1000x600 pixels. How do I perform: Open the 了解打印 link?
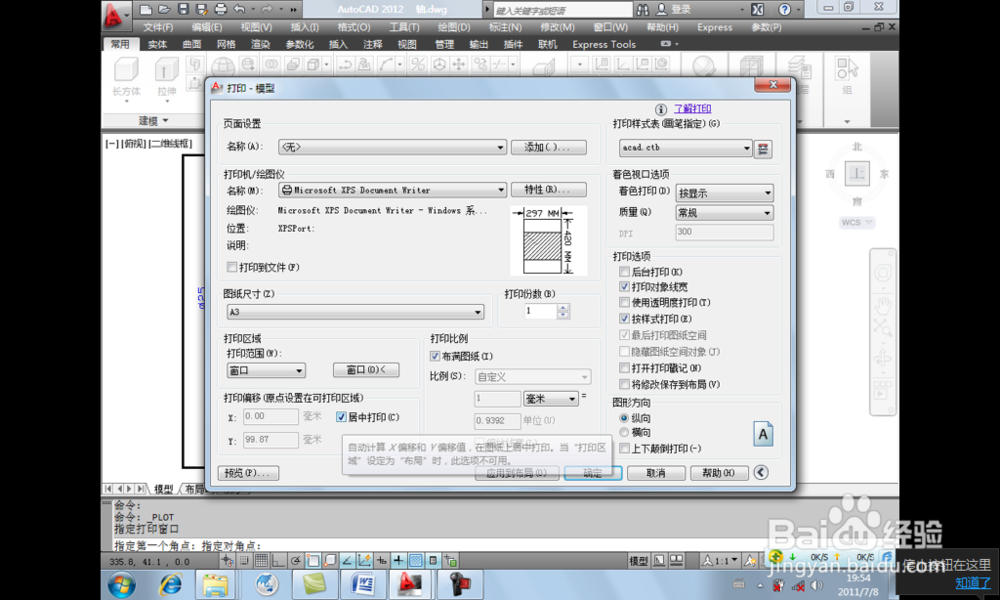point(693,109)
